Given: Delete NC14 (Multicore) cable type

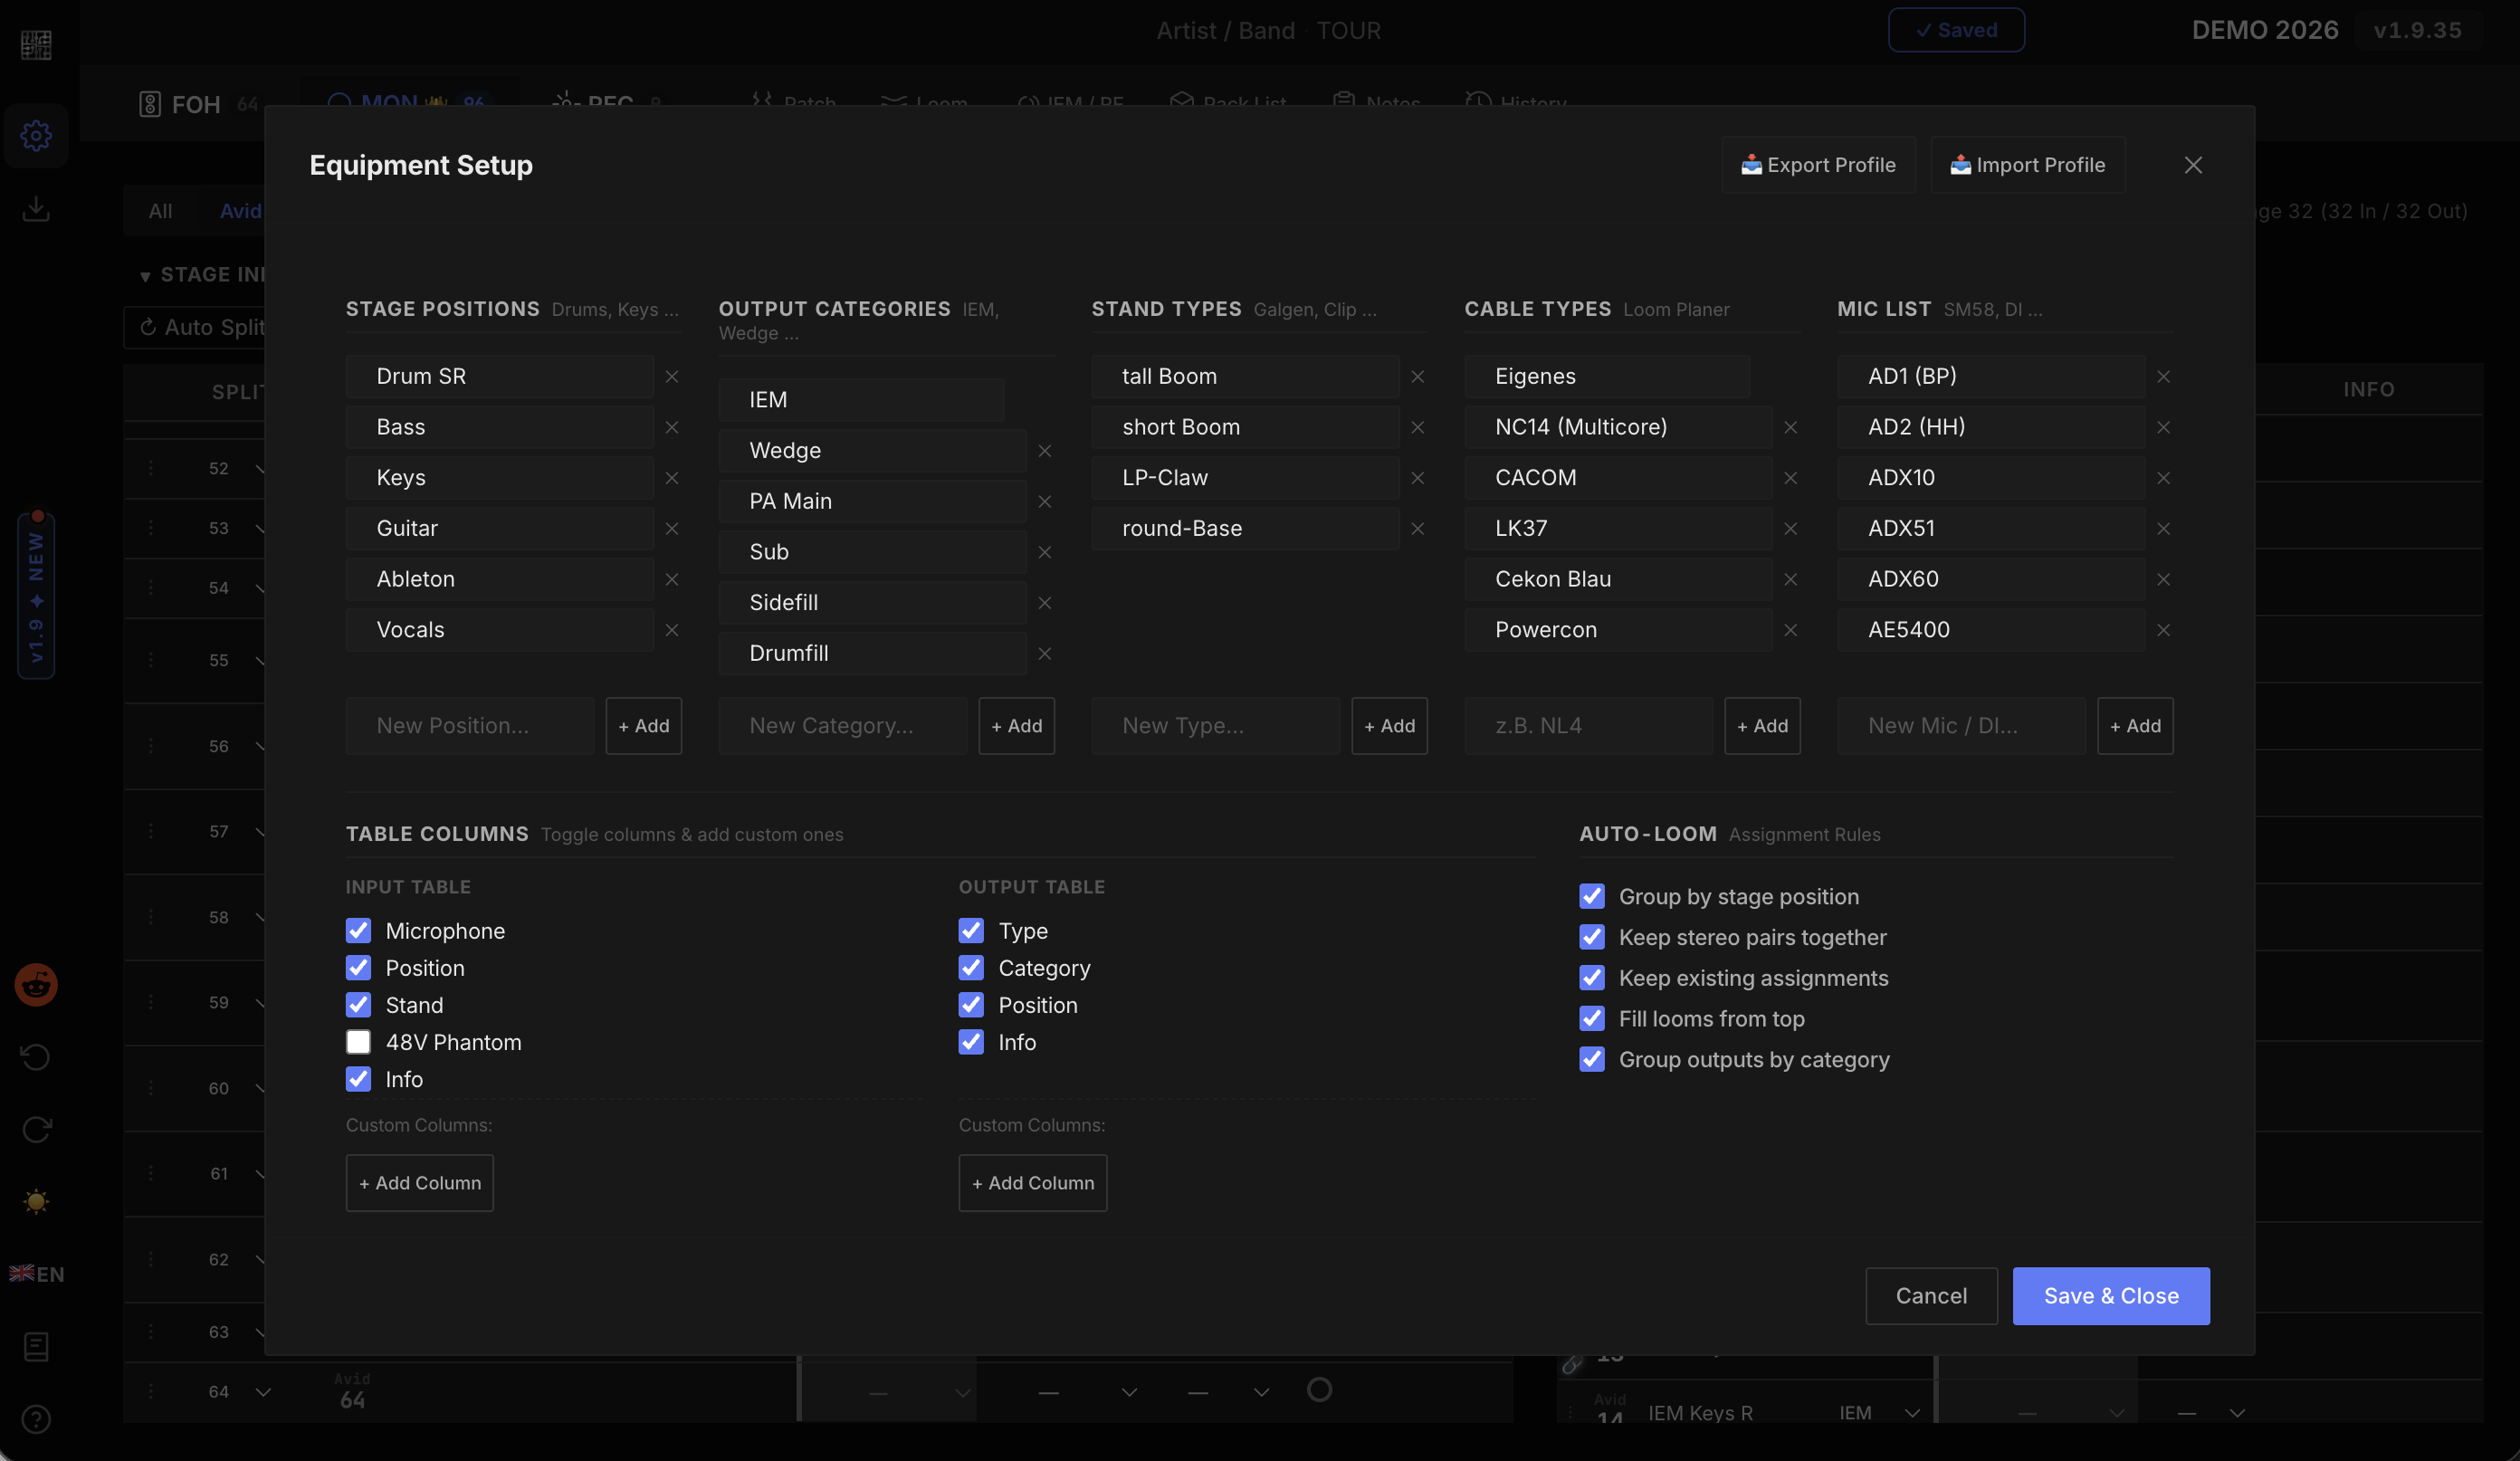Looking at the screenshot, I should pyautogui.click(x=1791, y=428).
